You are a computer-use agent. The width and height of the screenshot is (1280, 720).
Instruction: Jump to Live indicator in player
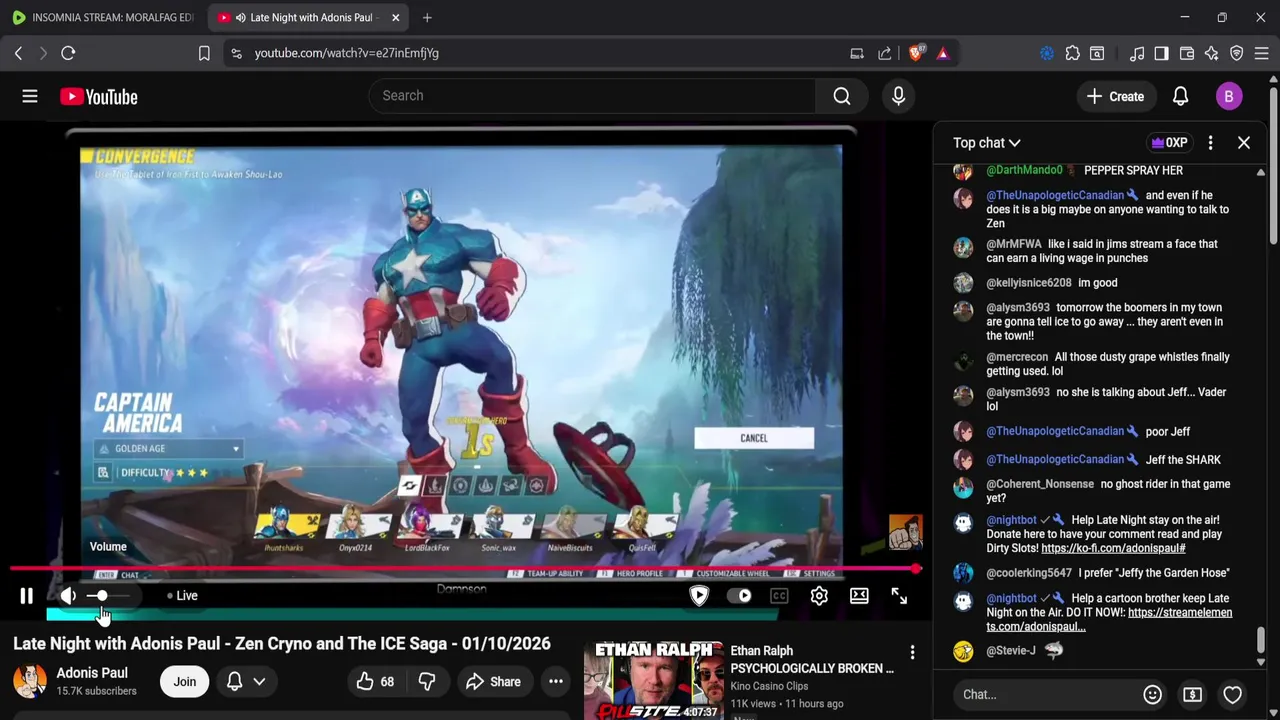[x=182, y=596]
